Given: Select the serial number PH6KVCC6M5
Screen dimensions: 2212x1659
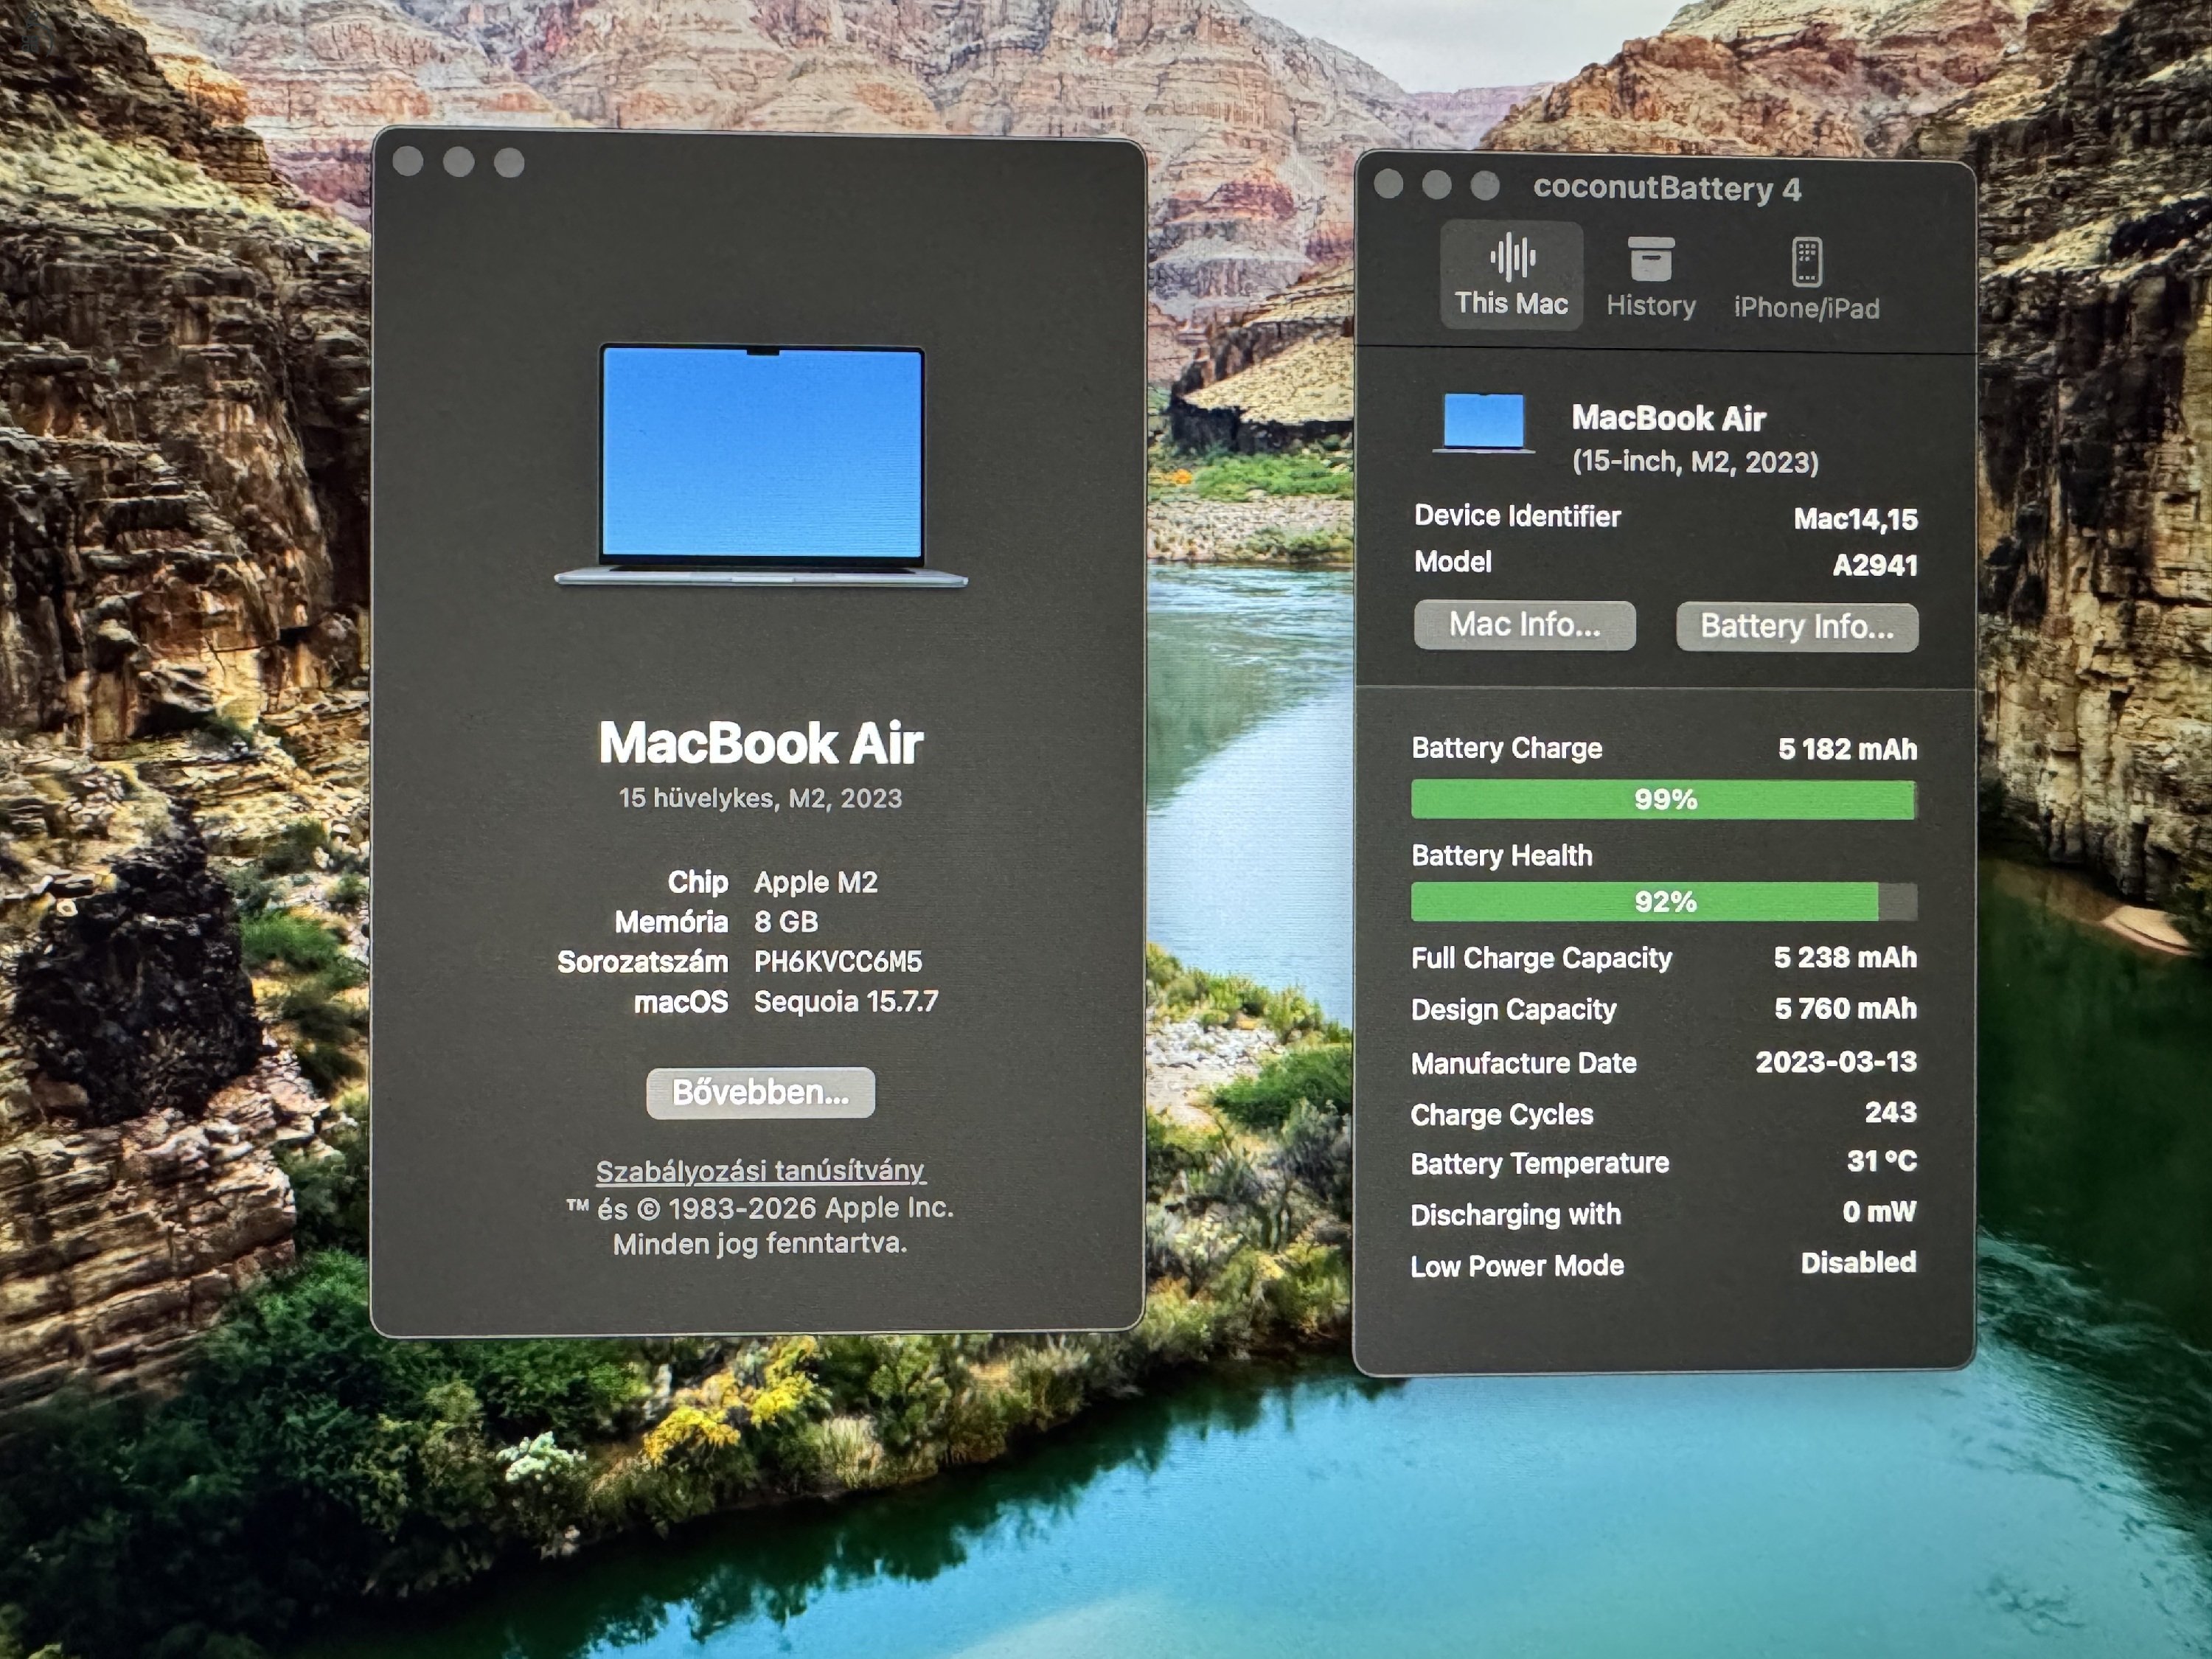Looking at the screenshot, I should pos(838,961).
